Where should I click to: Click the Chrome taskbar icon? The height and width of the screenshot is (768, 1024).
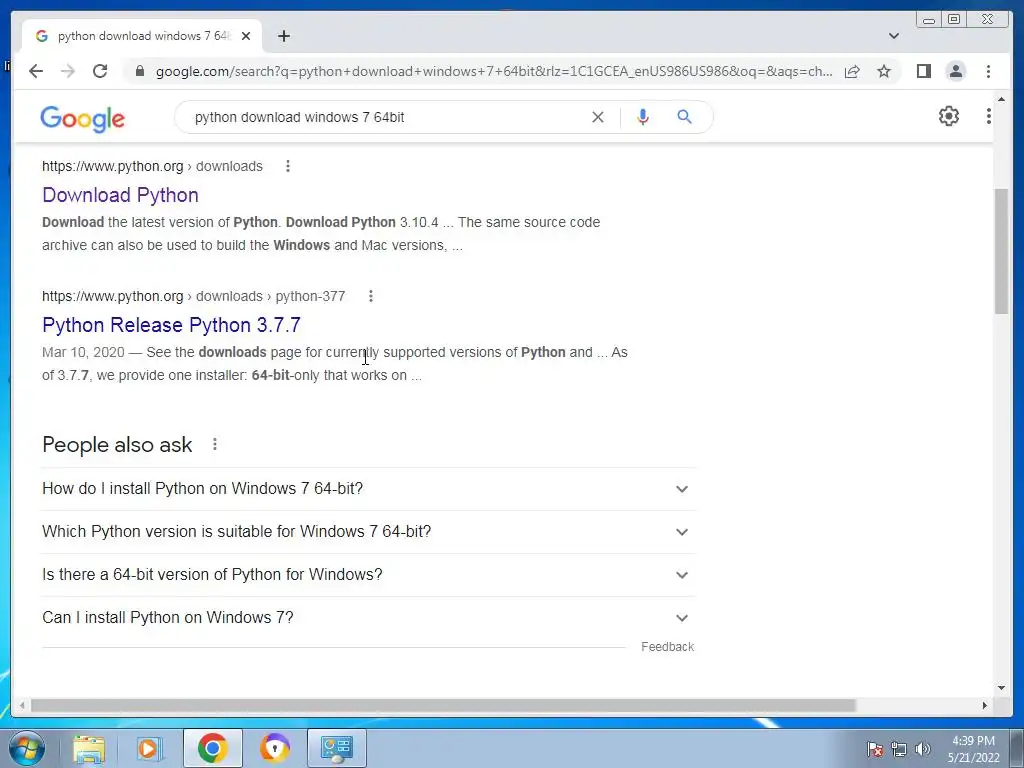tap(212, 748)
